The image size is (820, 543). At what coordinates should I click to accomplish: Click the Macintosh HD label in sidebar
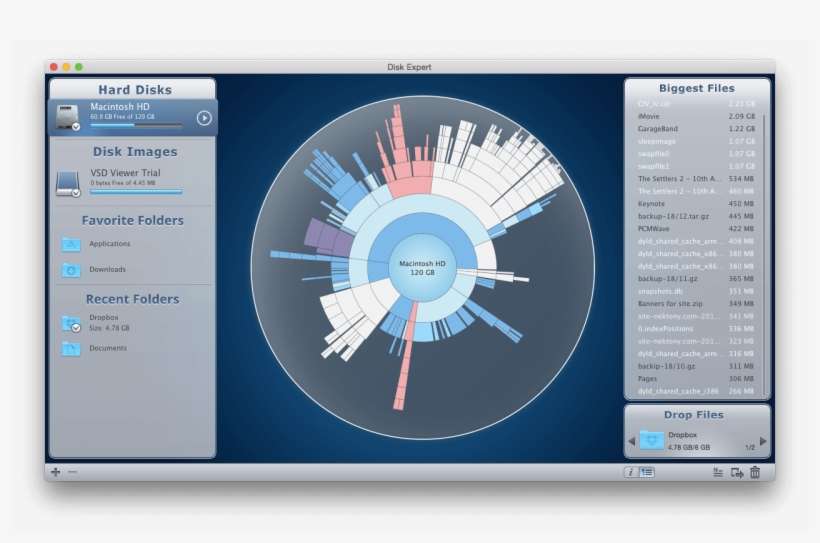(120, 107)
